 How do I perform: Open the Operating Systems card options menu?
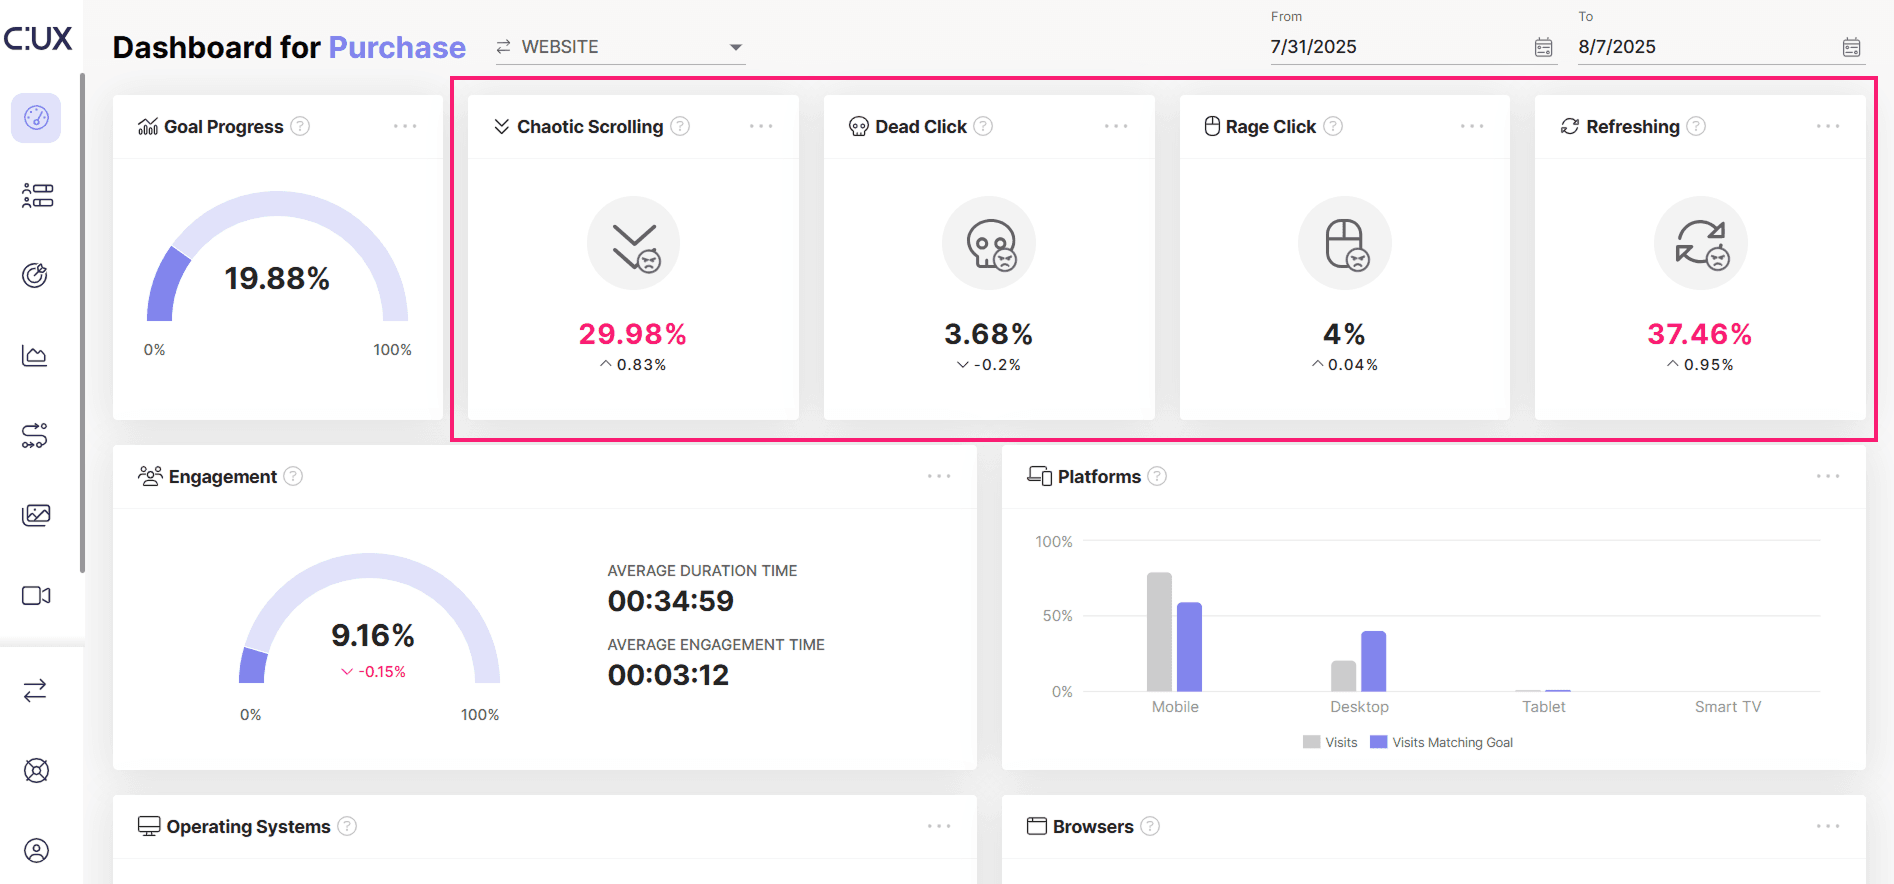(x=939, y=826)
